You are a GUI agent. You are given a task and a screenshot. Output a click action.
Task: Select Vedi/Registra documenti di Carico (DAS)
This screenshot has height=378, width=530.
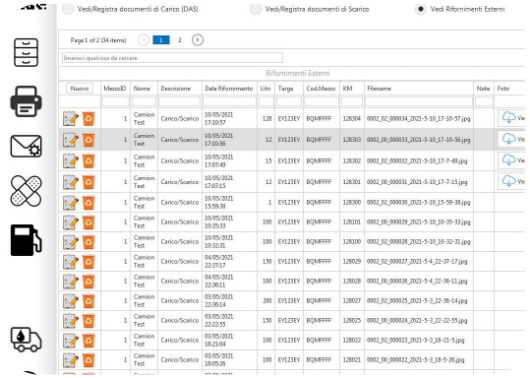(68, 9)
